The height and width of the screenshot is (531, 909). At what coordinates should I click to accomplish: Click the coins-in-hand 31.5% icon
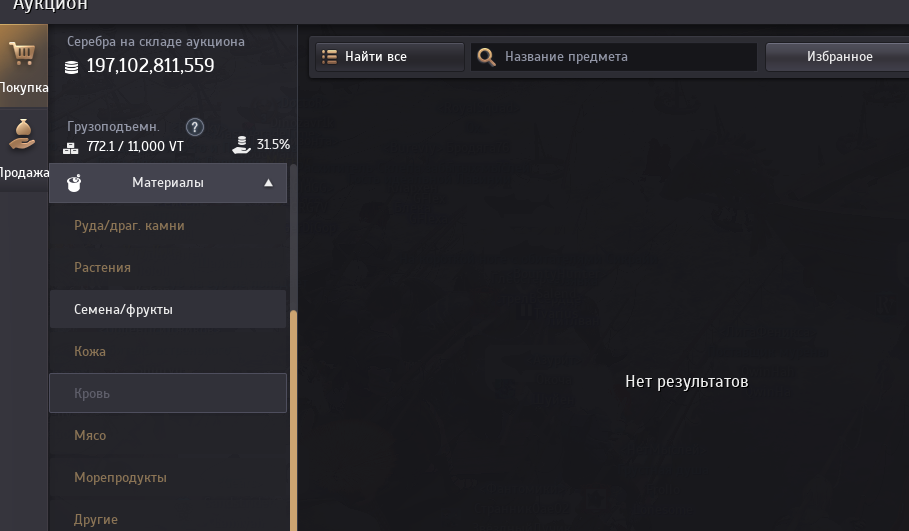(241, 145)
